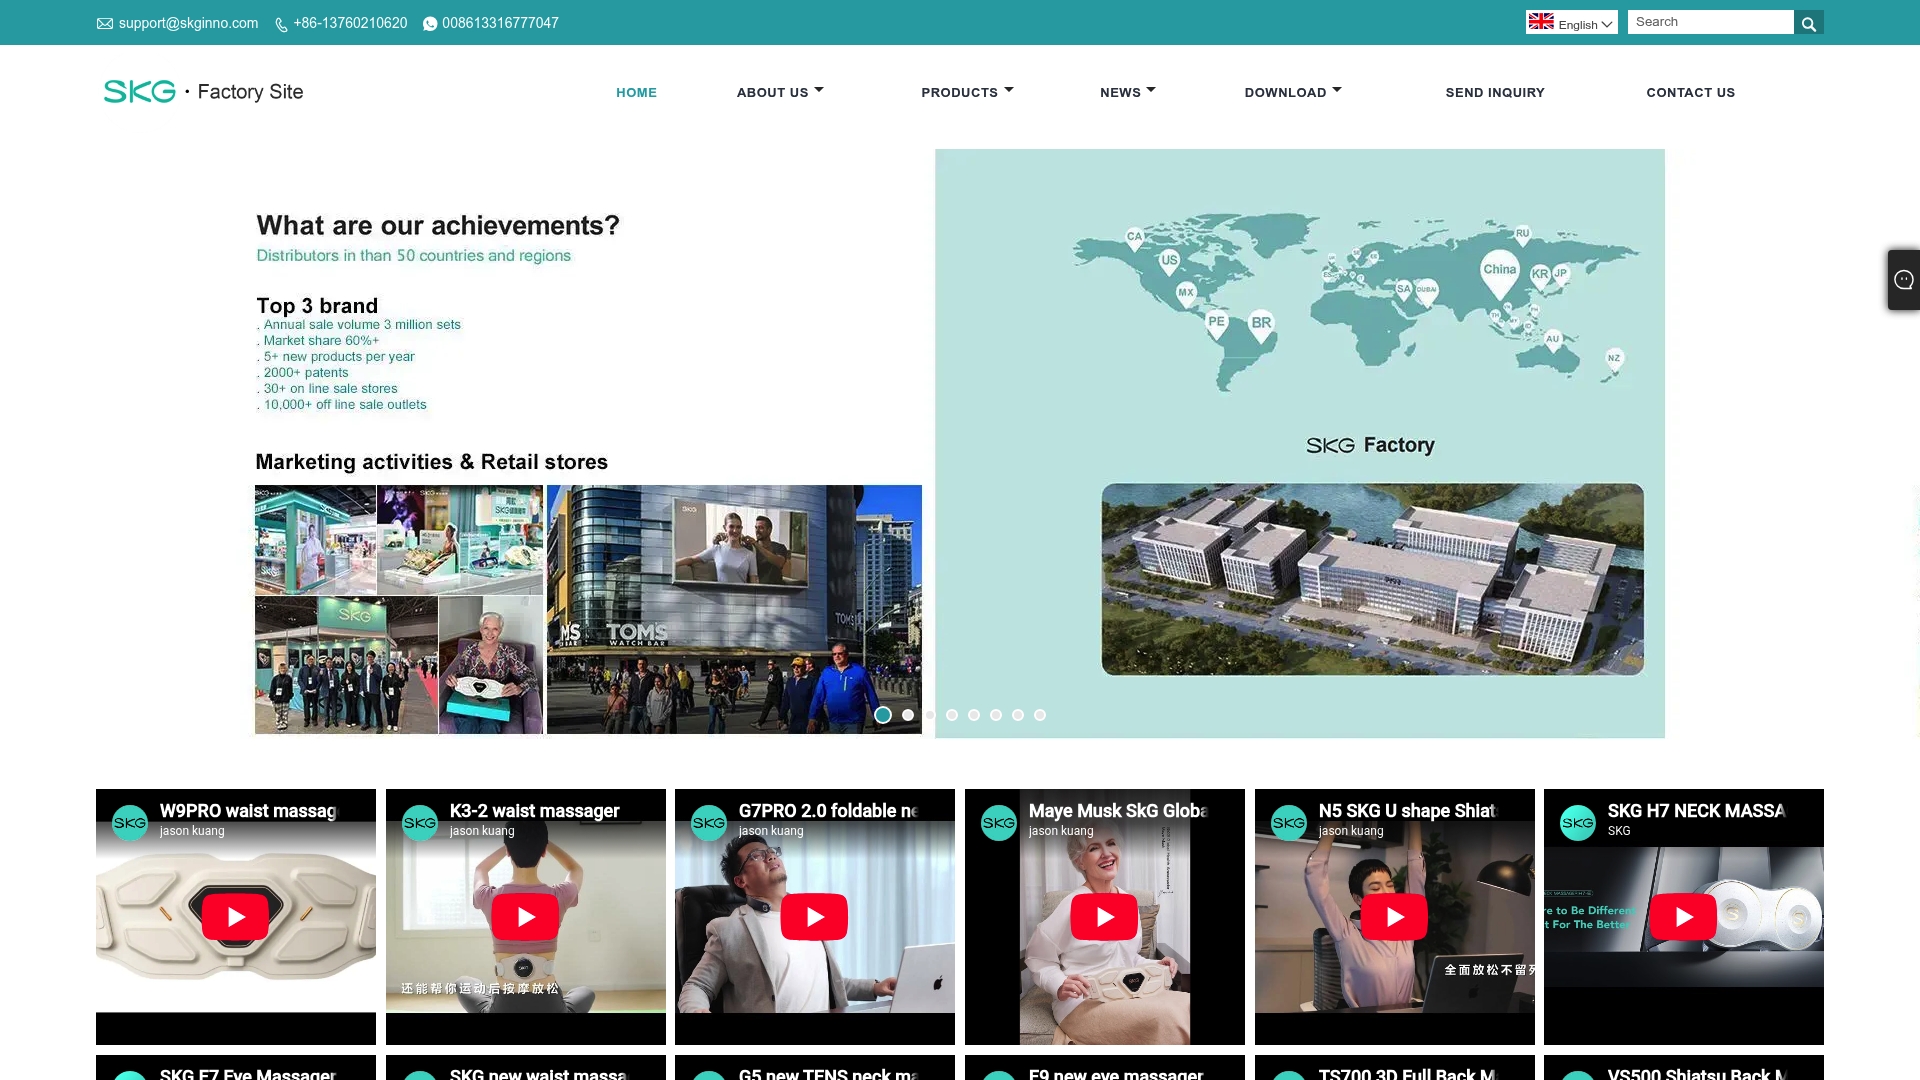Click the SKG channel avatar on W9PRO video
The height and width of the screenshot is (1080, 1920).
pos(130,823)
